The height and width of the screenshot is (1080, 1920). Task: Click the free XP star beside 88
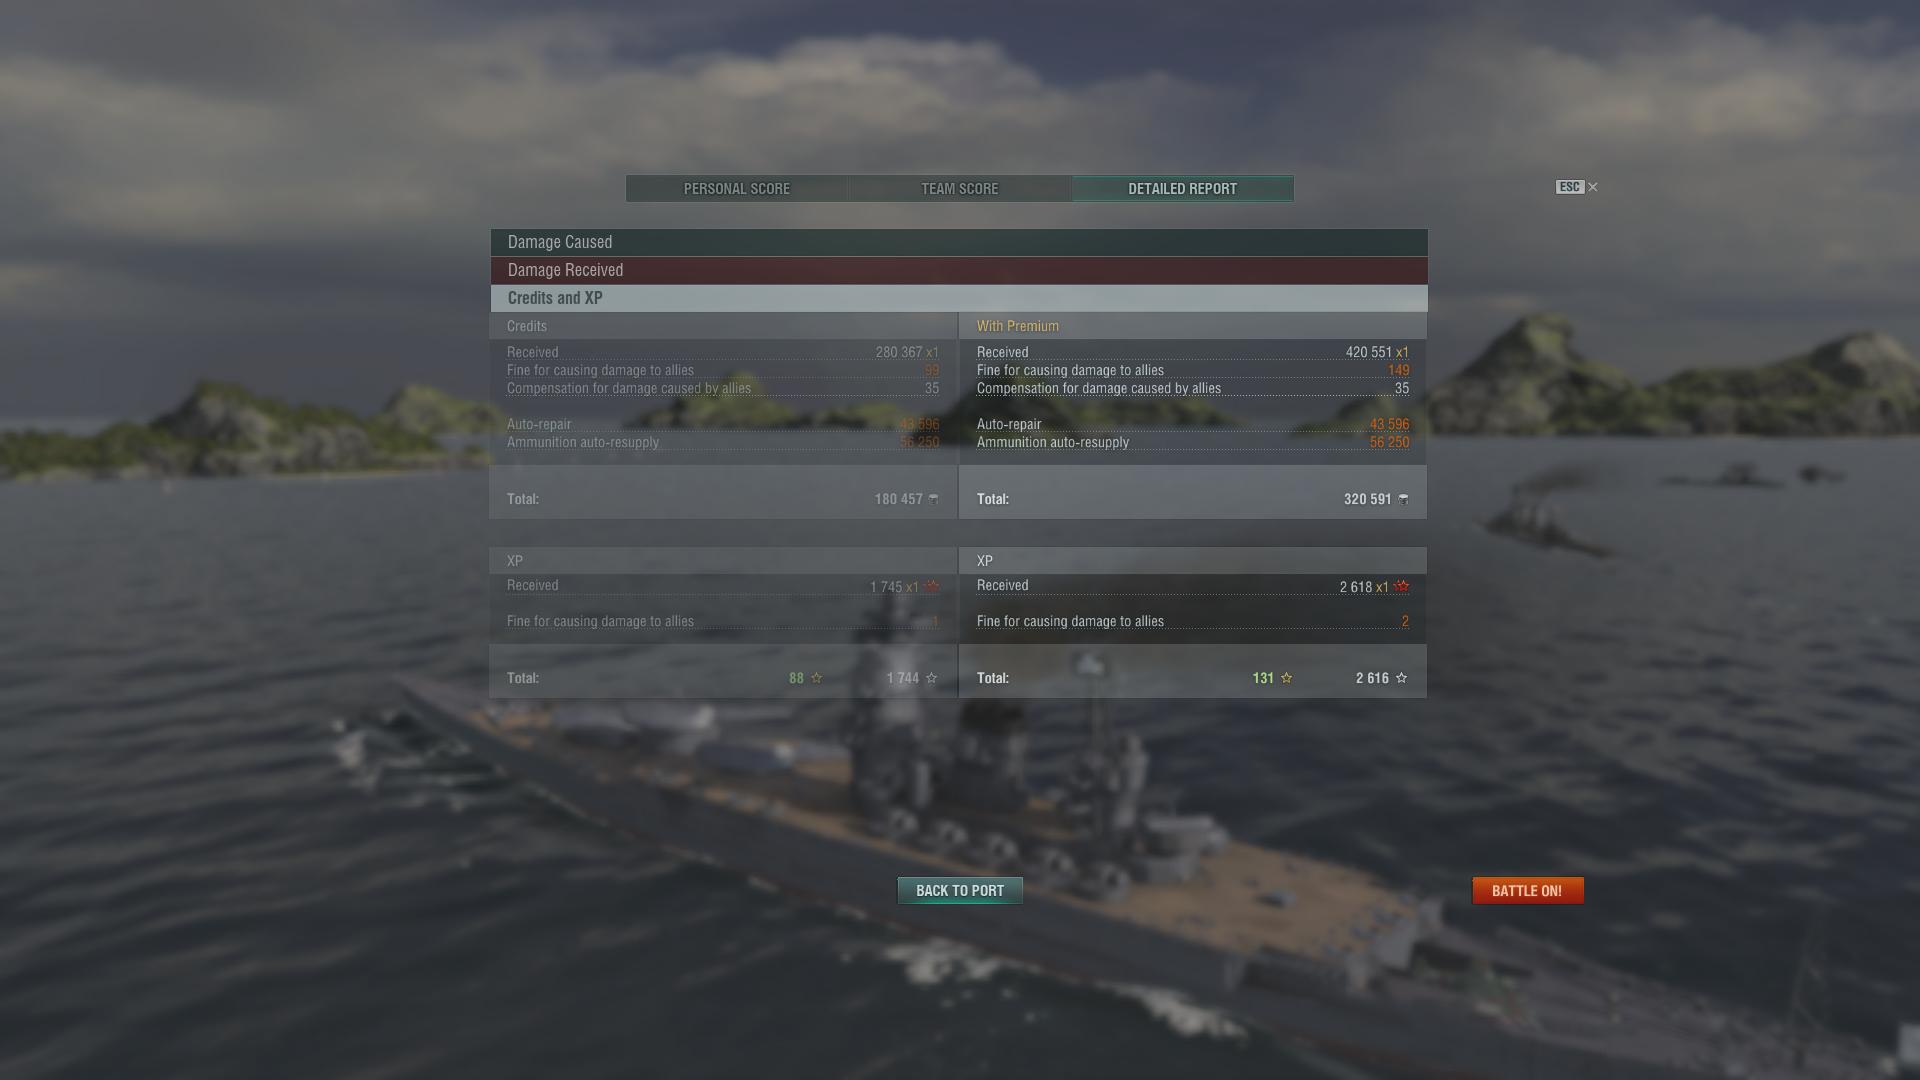[x=817, y=678]
